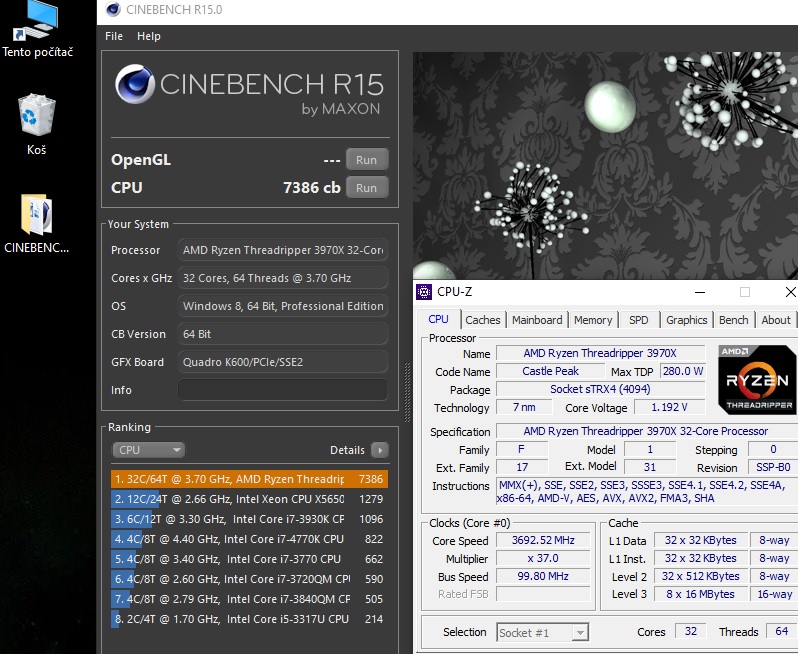Image resolution: width=798 pixels, height=654 pixels.
Task: Open the Koš recycle bin icon
Action: pyautogui.click(x=36, y=125)
